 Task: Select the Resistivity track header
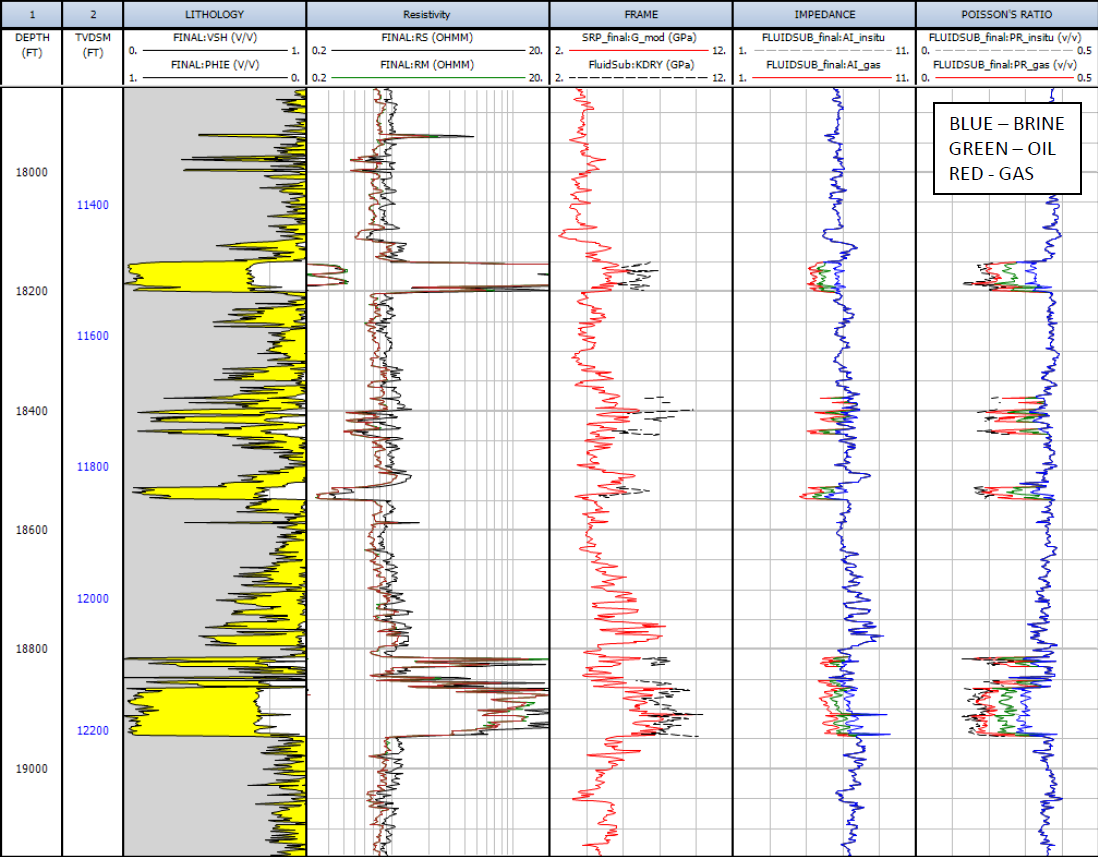tap(427, 14)
